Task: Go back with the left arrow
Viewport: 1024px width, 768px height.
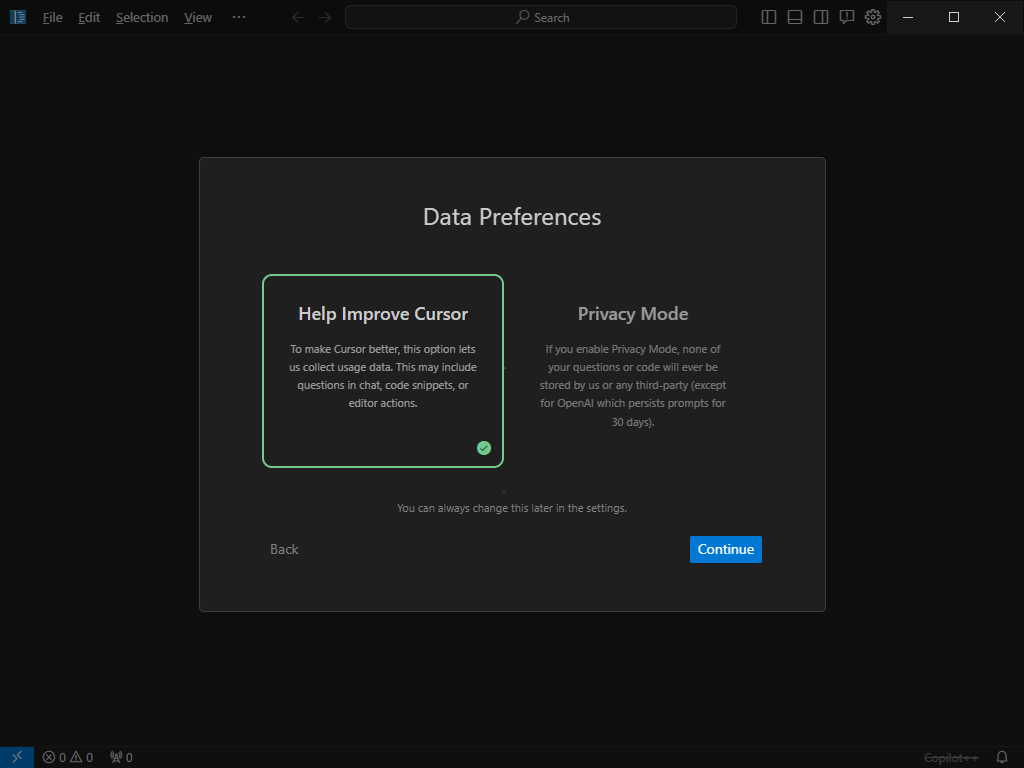Action: point(298,18)
